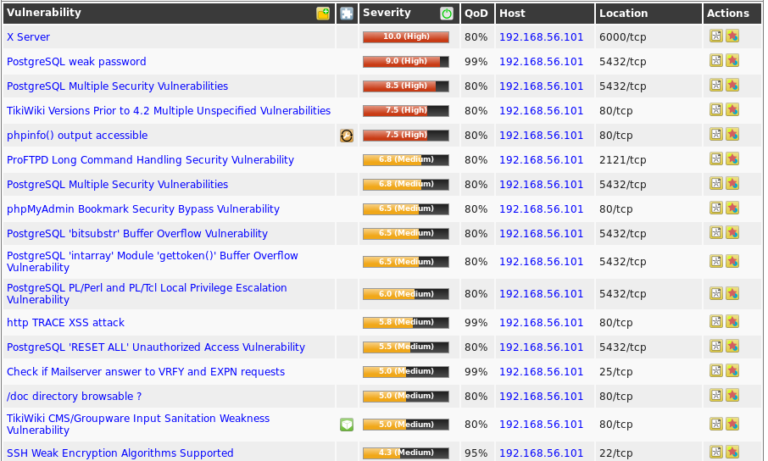Sort by the Location column header
Image resolution: width=768 pixels, height=461 pixels.
click(x=623, y=13)
